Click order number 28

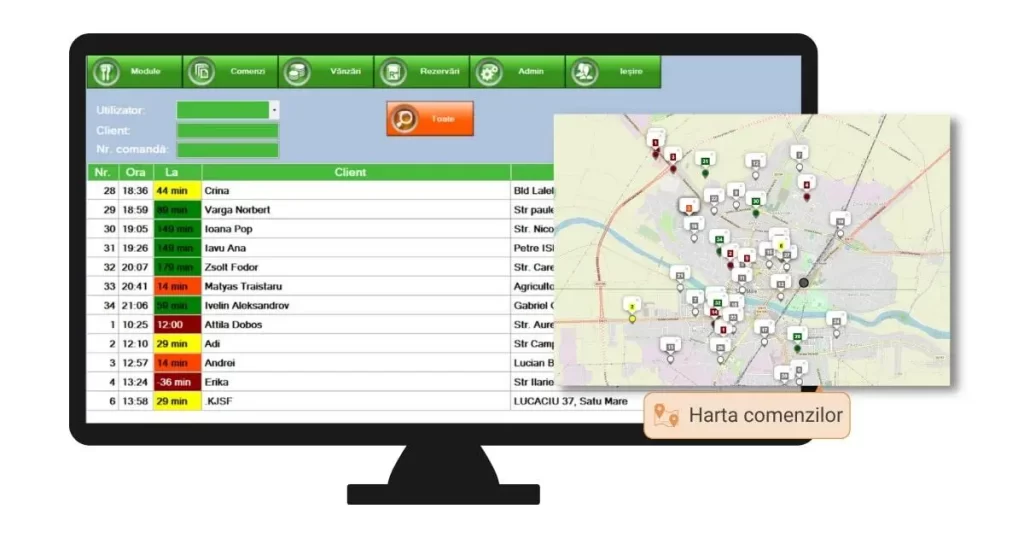(109, 191)
